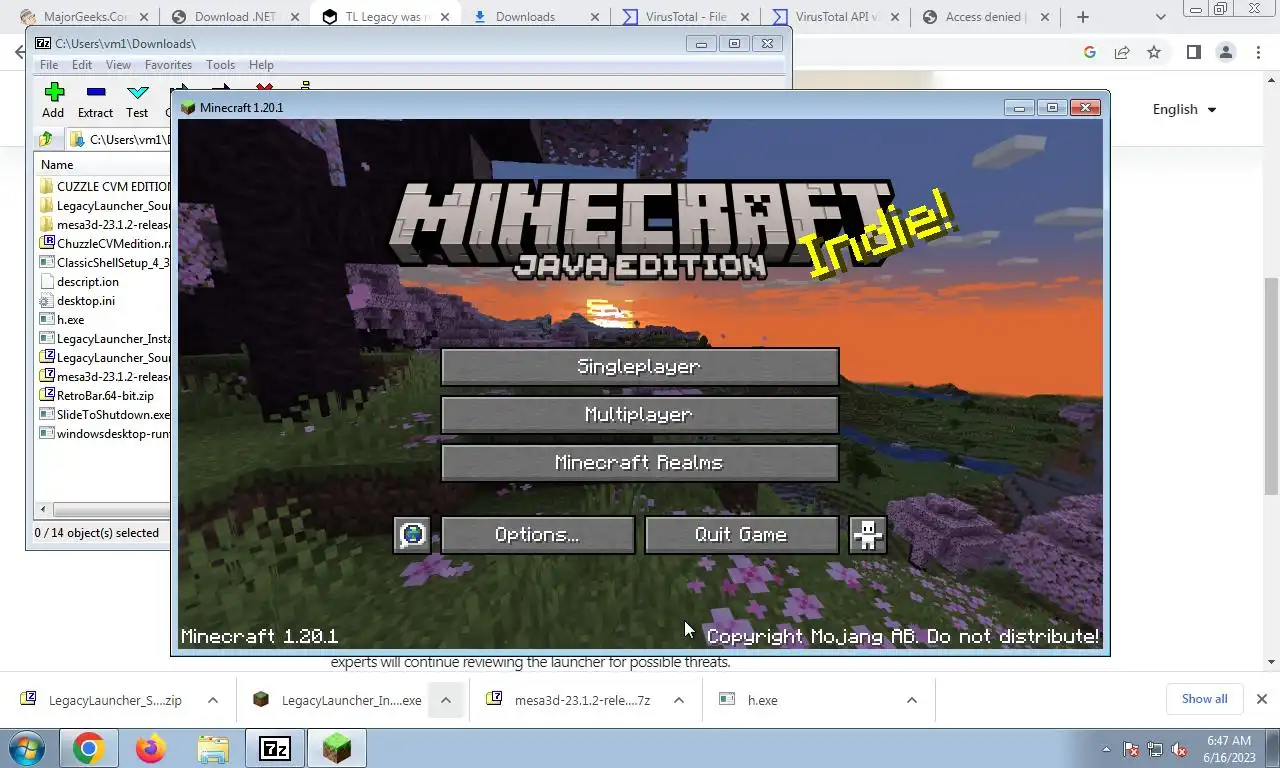Toggle Chrome side panel icon
The height and width of the screenshot is (768, 1280).
1193,52
